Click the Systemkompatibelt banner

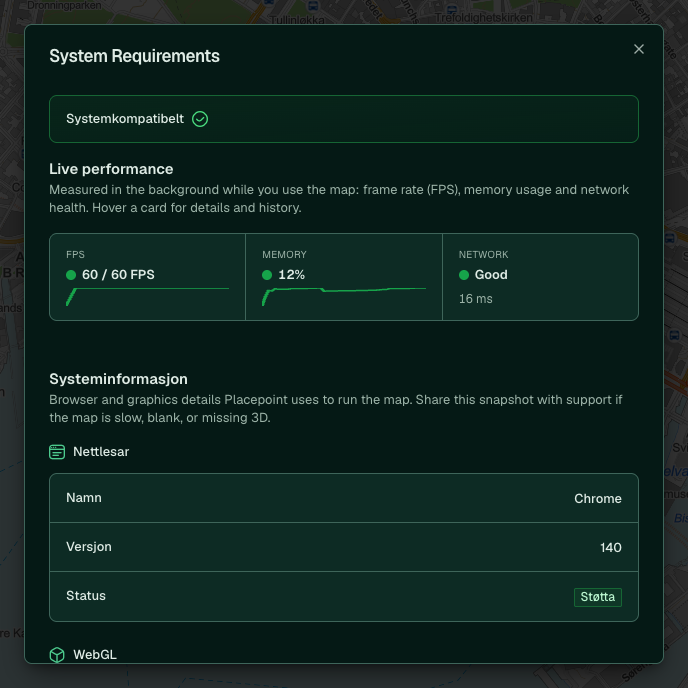(344, 119)
